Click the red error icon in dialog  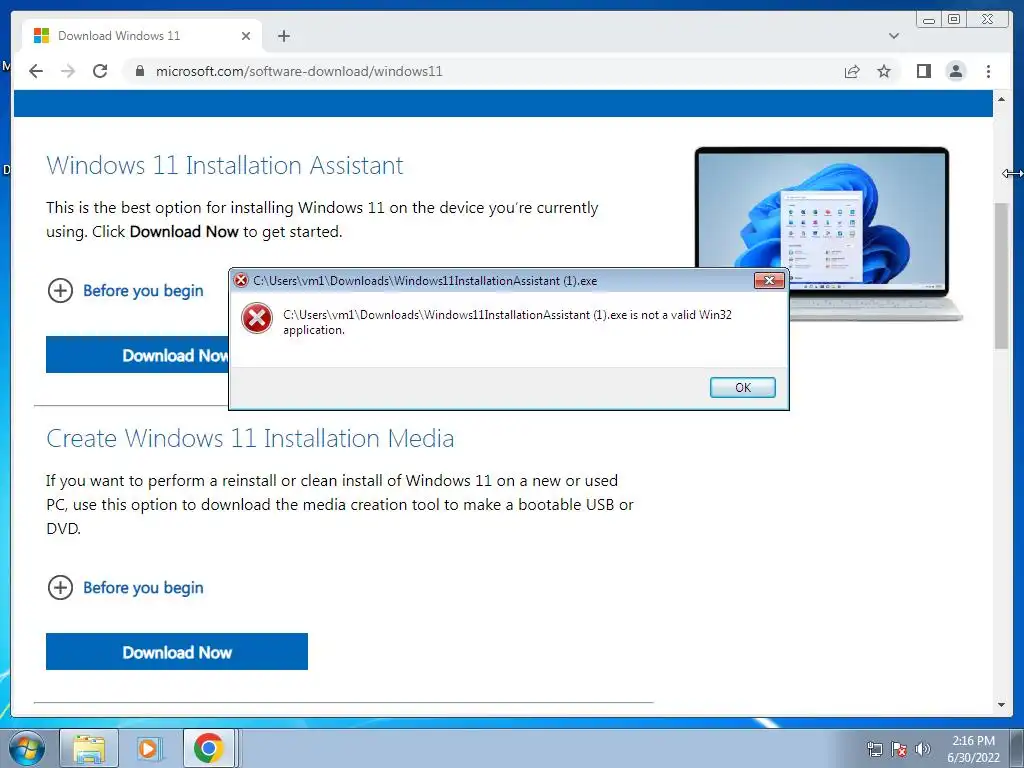257,319
